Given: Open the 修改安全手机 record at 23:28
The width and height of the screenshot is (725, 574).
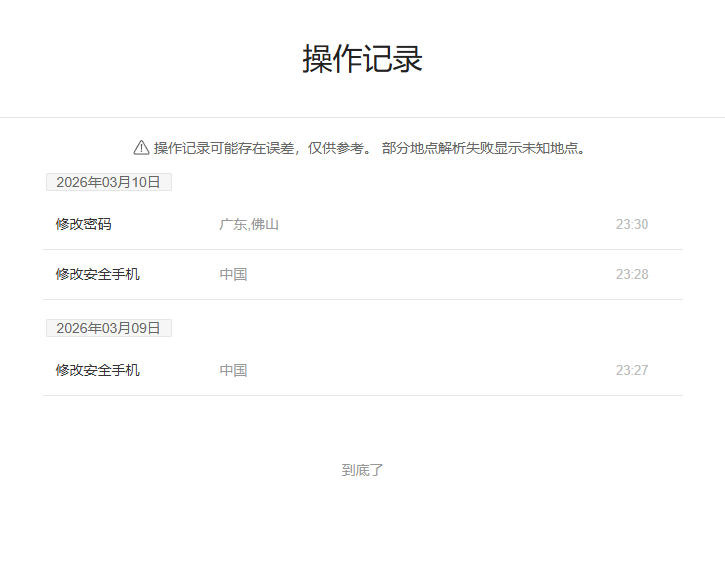Looking at the screenshot, I should click(x=362, y=274).
